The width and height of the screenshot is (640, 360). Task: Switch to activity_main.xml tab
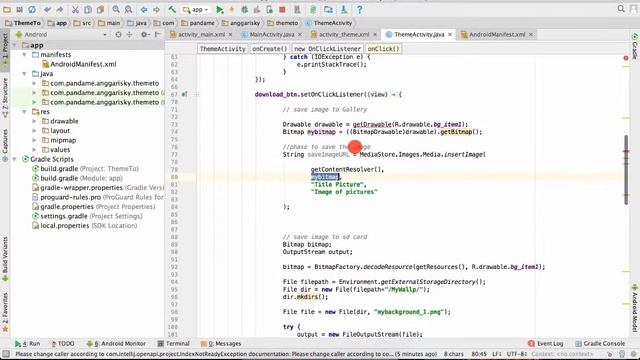click(x=201, y=35)
